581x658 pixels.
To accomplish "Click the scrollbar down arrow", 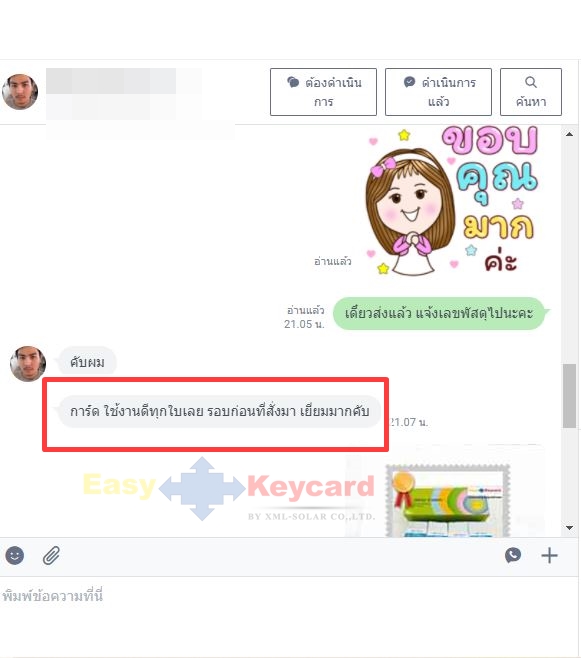I will [569, 527].
